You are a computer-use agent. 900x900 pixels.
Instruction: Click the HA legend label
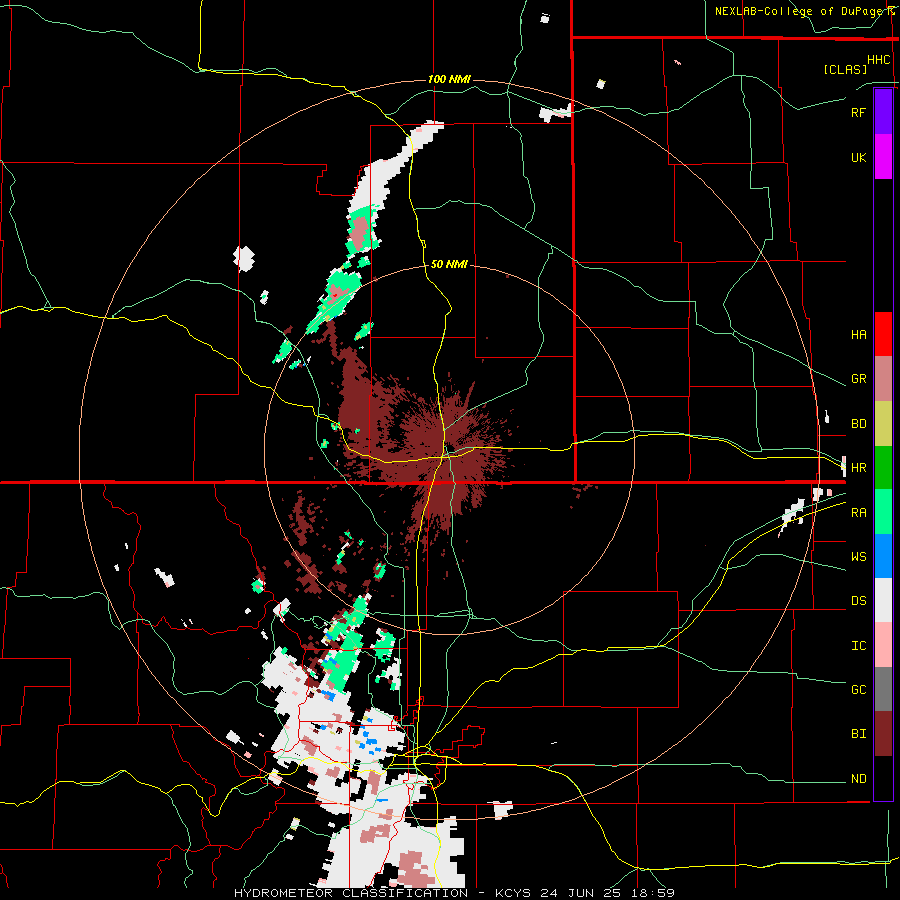pyautogui.click(x=858, y=335)
